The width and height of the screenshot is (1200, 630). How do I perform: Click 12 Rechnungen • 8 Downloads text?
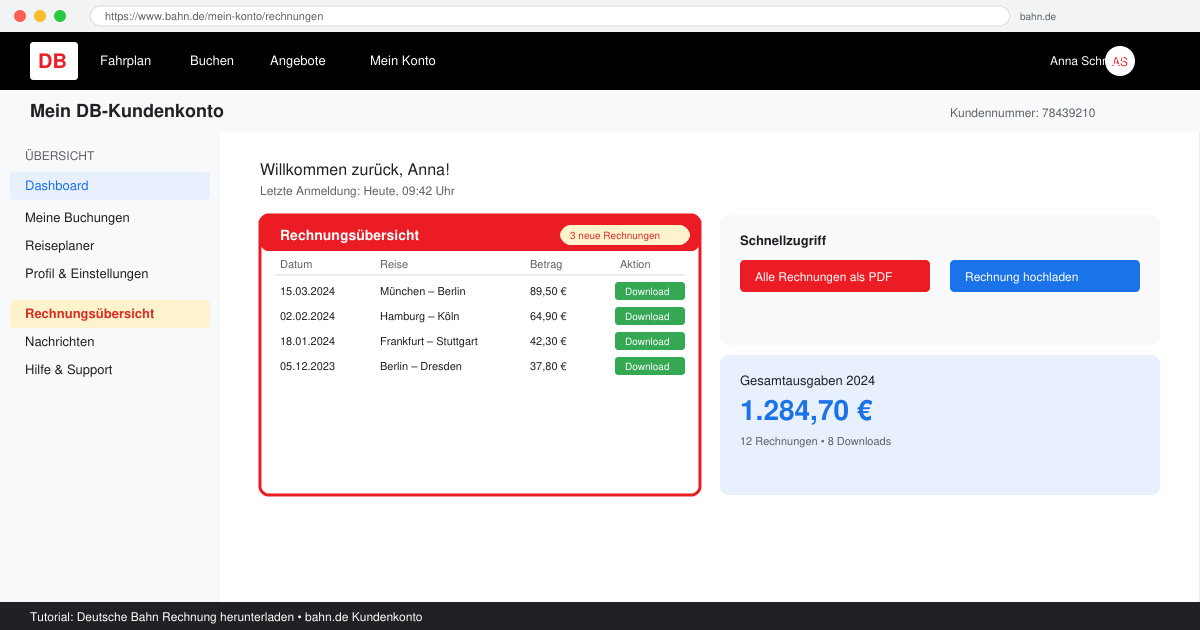pyautogui.click(x=815, y=441)
